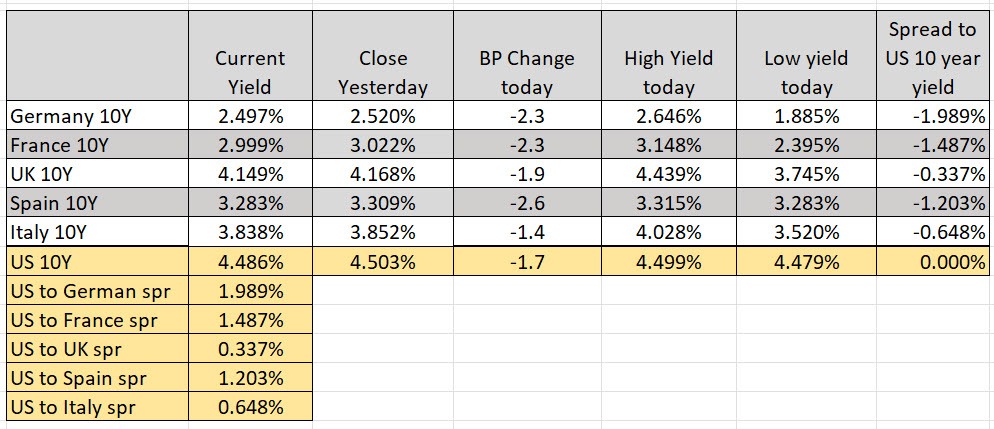Select Italy 10Y high yield 4.028%

pyautogui.click(x=667, y=233)
